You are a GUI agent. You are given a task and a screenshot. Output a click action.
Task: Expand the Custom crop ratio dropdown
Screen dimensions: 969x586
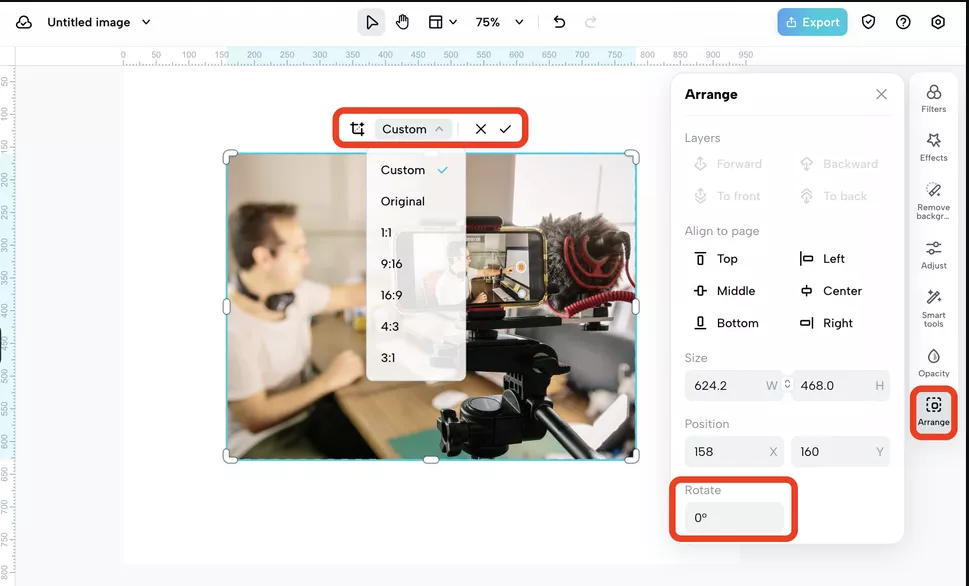coord(412,129)
